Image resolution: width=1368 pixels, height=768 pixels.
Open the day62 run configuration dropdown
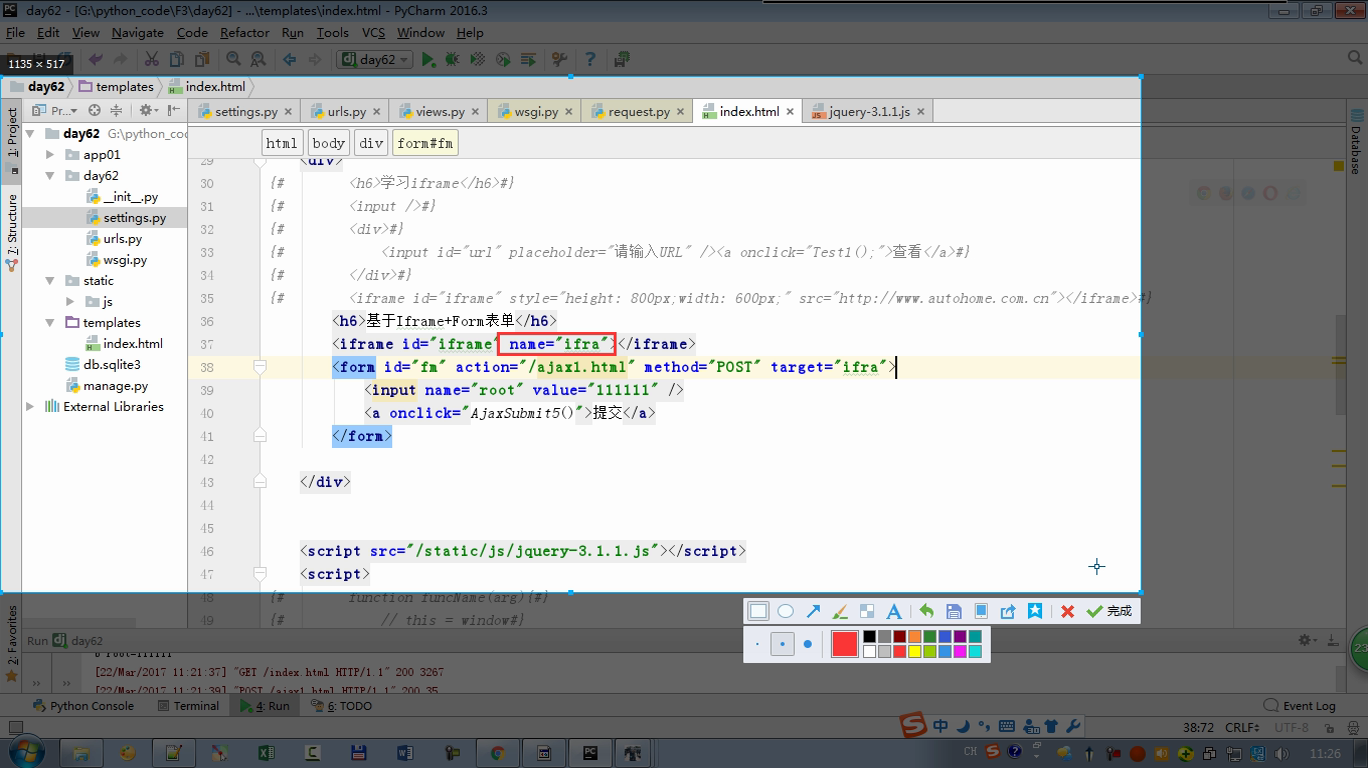375,60
